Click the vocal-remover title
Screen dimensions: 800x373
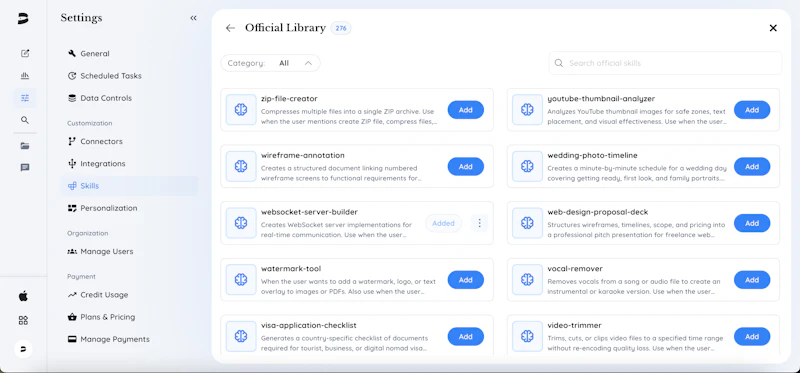[575, 268]
